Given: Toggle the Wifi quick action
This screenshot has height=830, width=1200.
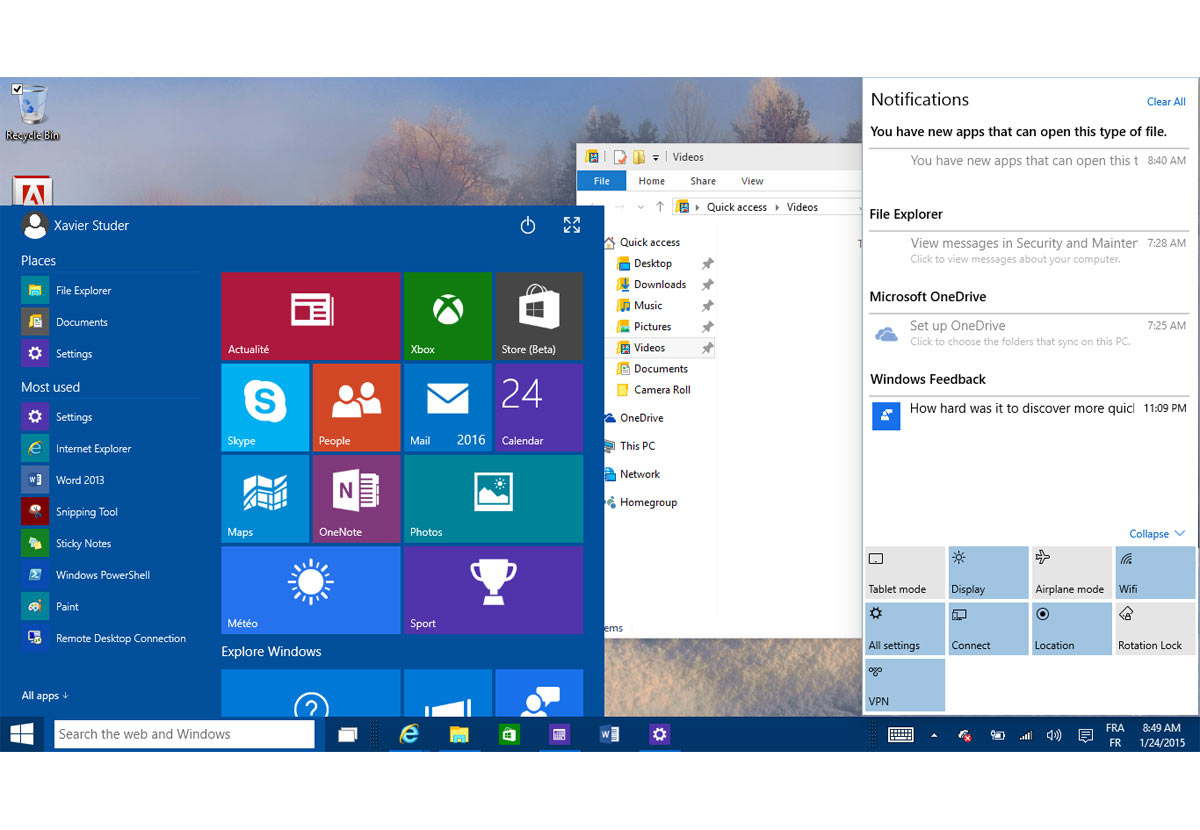Looking at the screenshot, I should 1155,572.
